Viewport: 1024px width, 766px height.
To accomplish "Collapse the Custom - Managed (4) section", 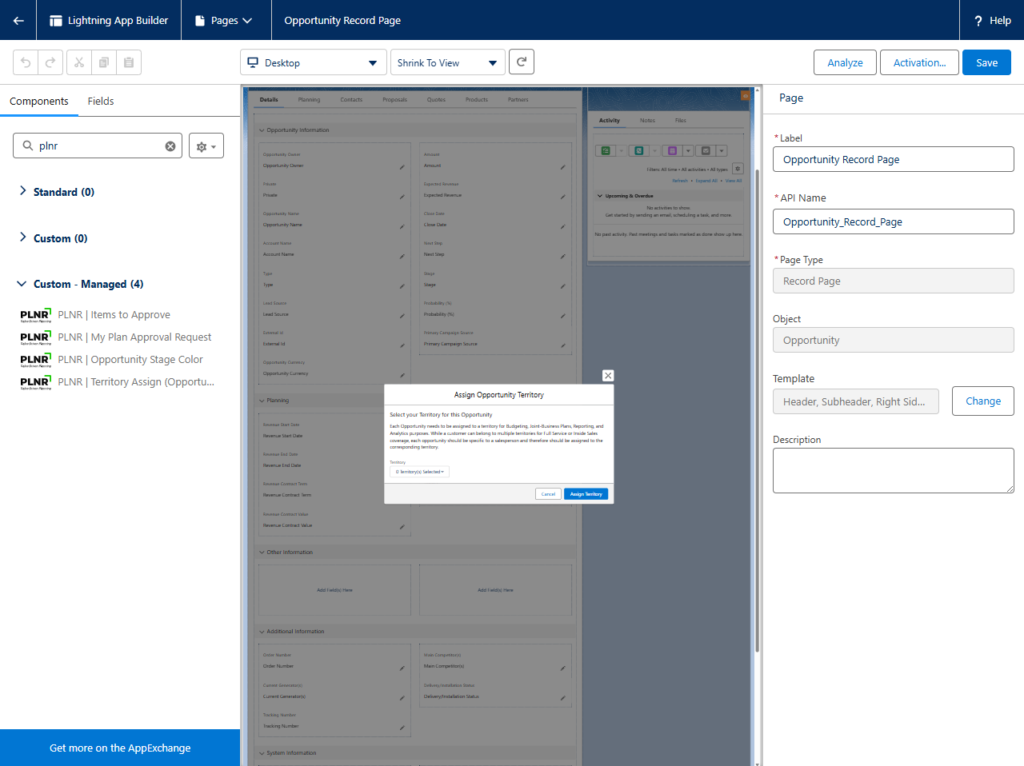I will (x=22, y=283).
